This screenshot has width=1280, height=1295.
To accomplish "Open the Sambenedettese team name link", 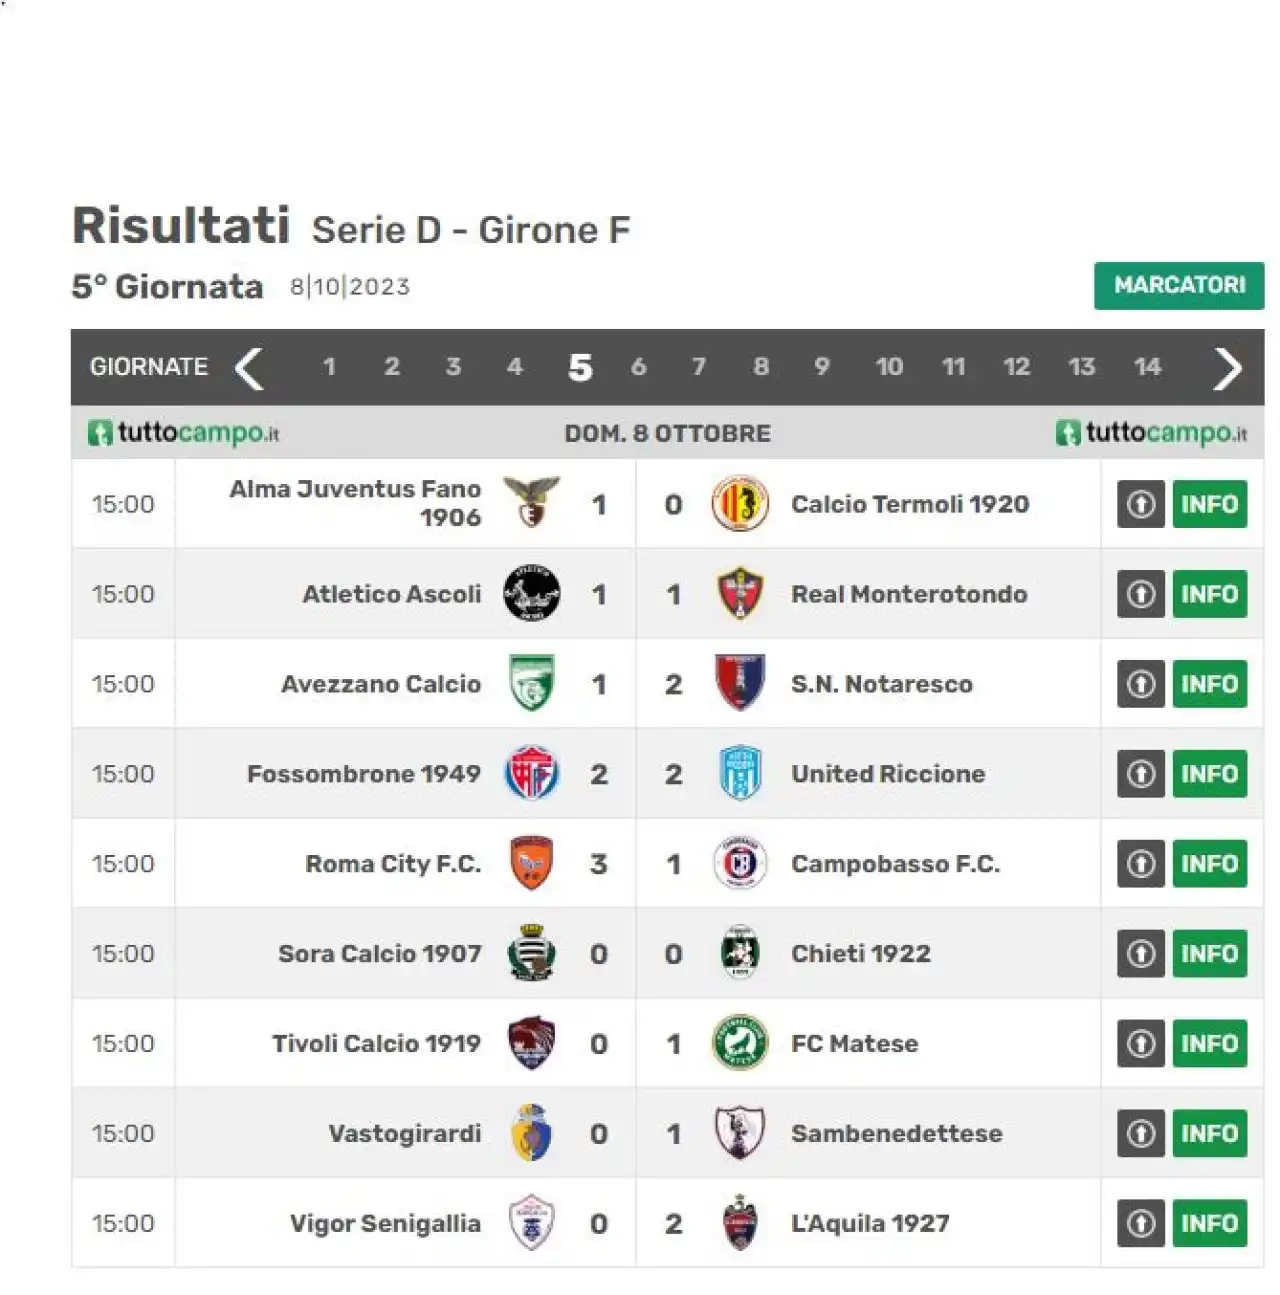I will (x=896, y=1133).
